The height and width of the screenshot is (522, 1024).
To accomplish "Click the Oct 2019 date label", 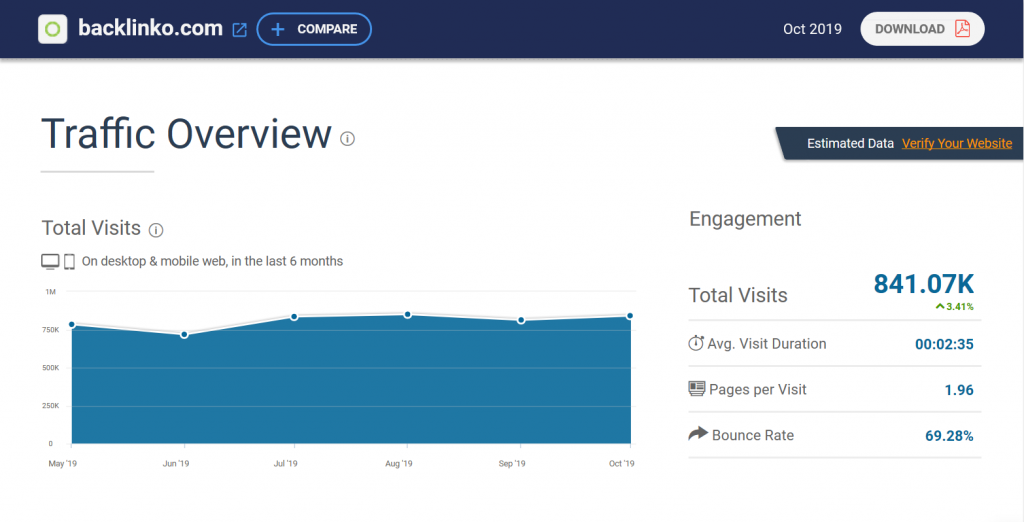I will 812,29.
